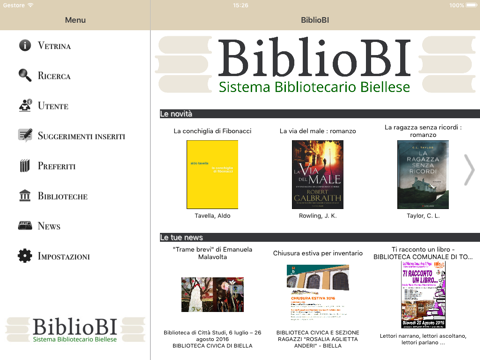Open the Biblioteche menu item
The width and height of the screenshot is (480, 360).
pos(63,196)
